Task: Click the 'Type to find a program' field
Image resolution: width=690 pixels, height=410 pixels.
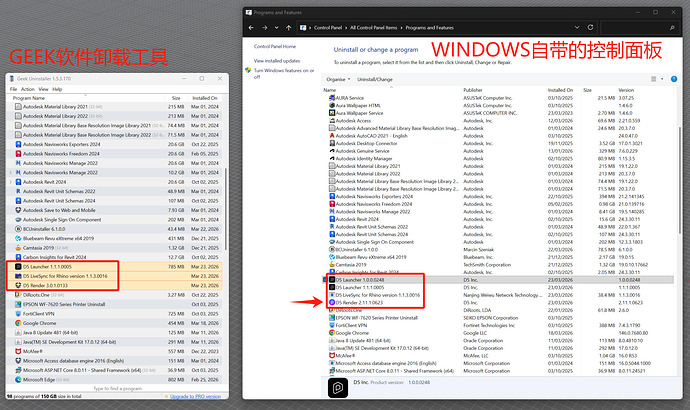Action: 117,388
